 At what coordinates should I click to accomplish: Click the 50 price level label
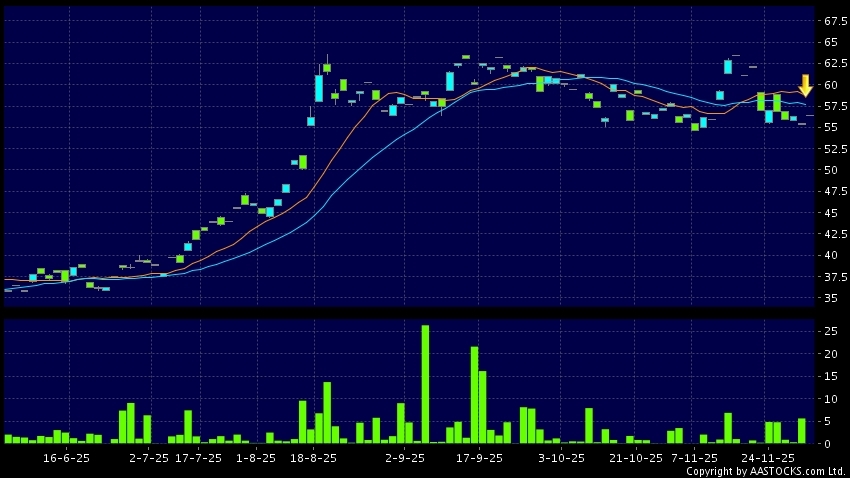pos(830,170)
